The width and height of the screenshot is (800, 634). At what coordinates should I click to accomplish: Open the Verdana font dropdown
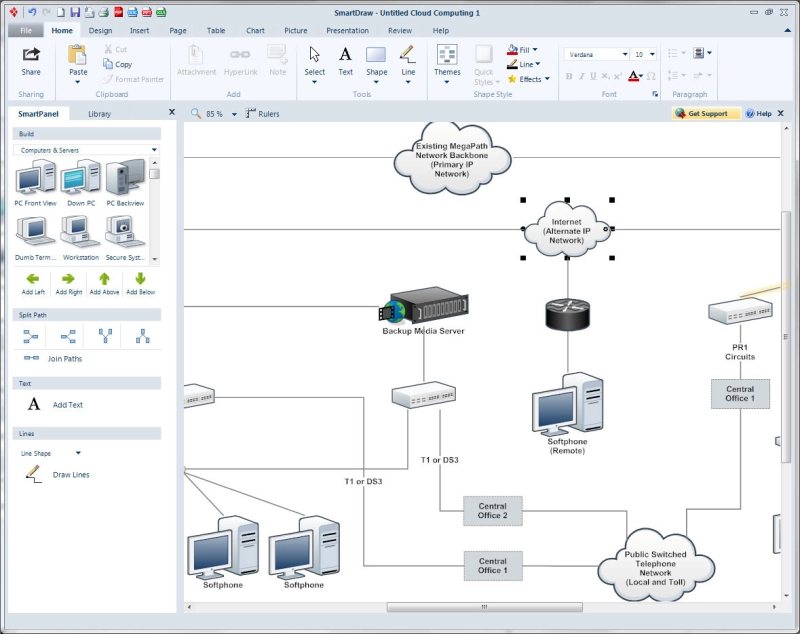point(624,54)
